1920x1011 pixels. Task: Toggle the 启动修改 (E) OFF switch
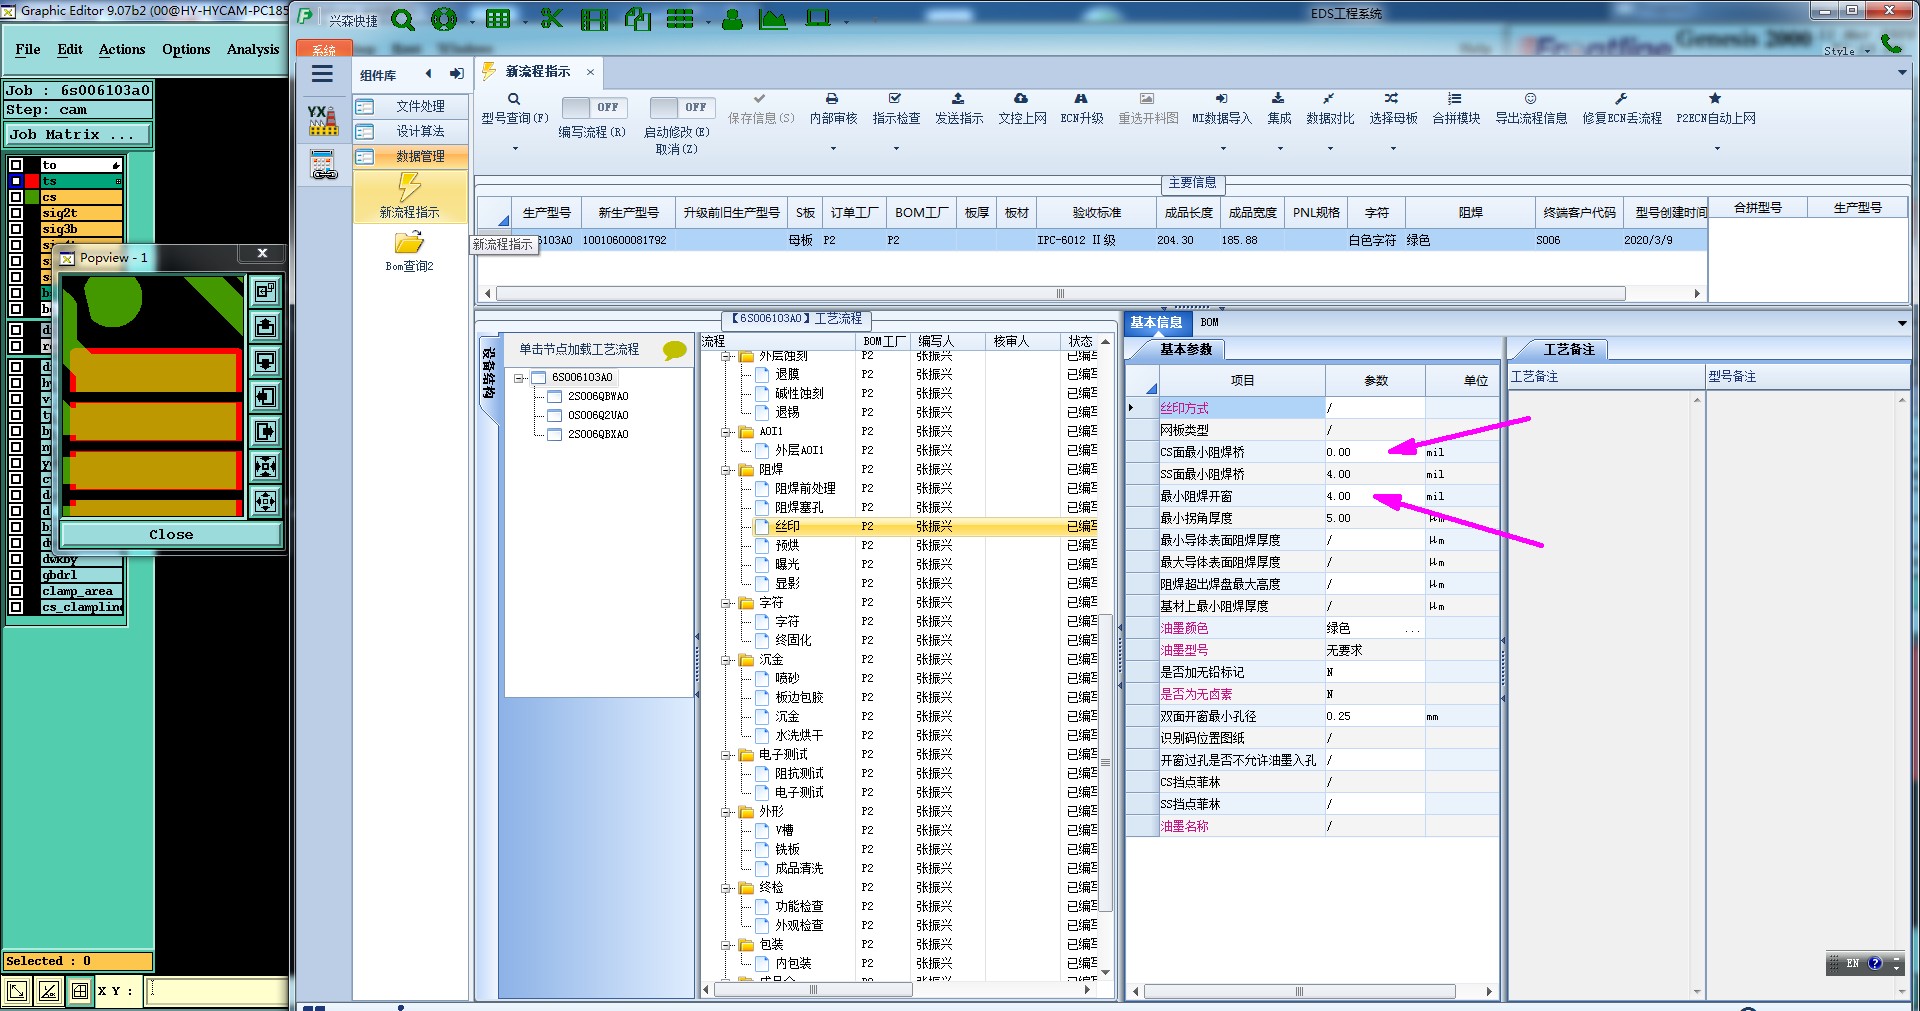pyautogui.click(x=681, y=107)
